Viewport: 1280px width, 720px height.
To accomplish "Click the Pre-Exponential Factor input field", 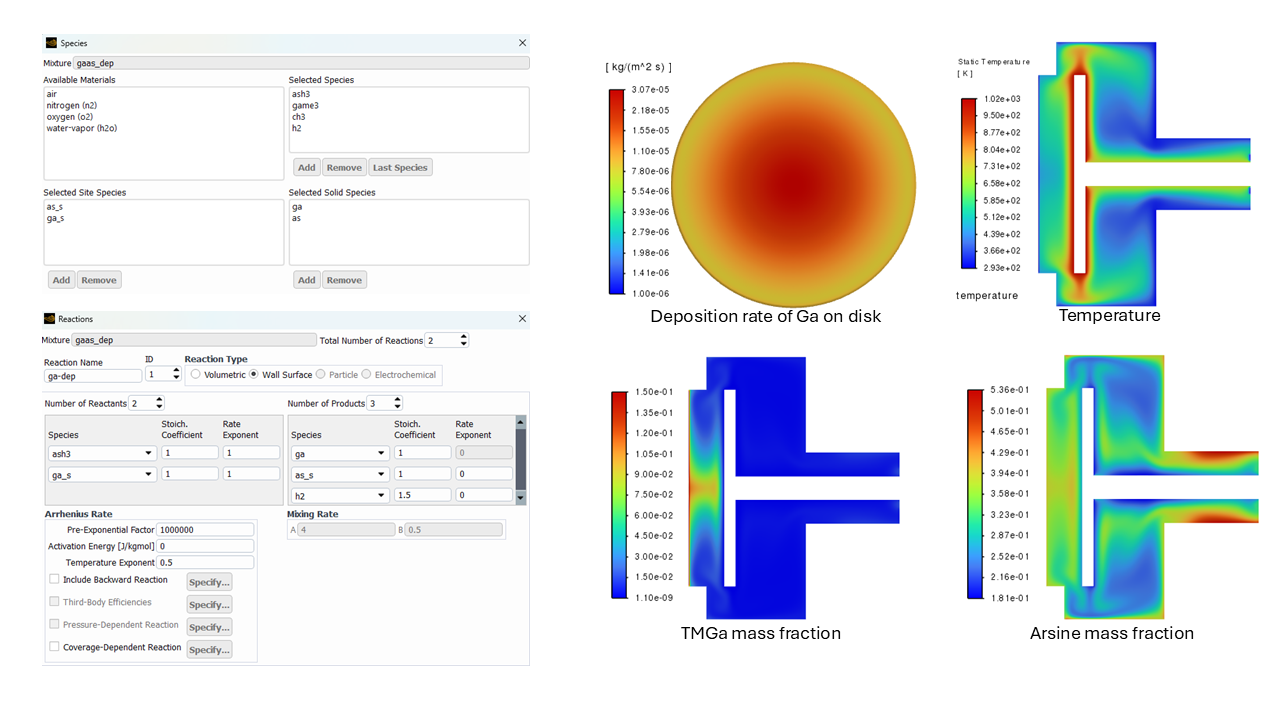I will pos(205,530).
